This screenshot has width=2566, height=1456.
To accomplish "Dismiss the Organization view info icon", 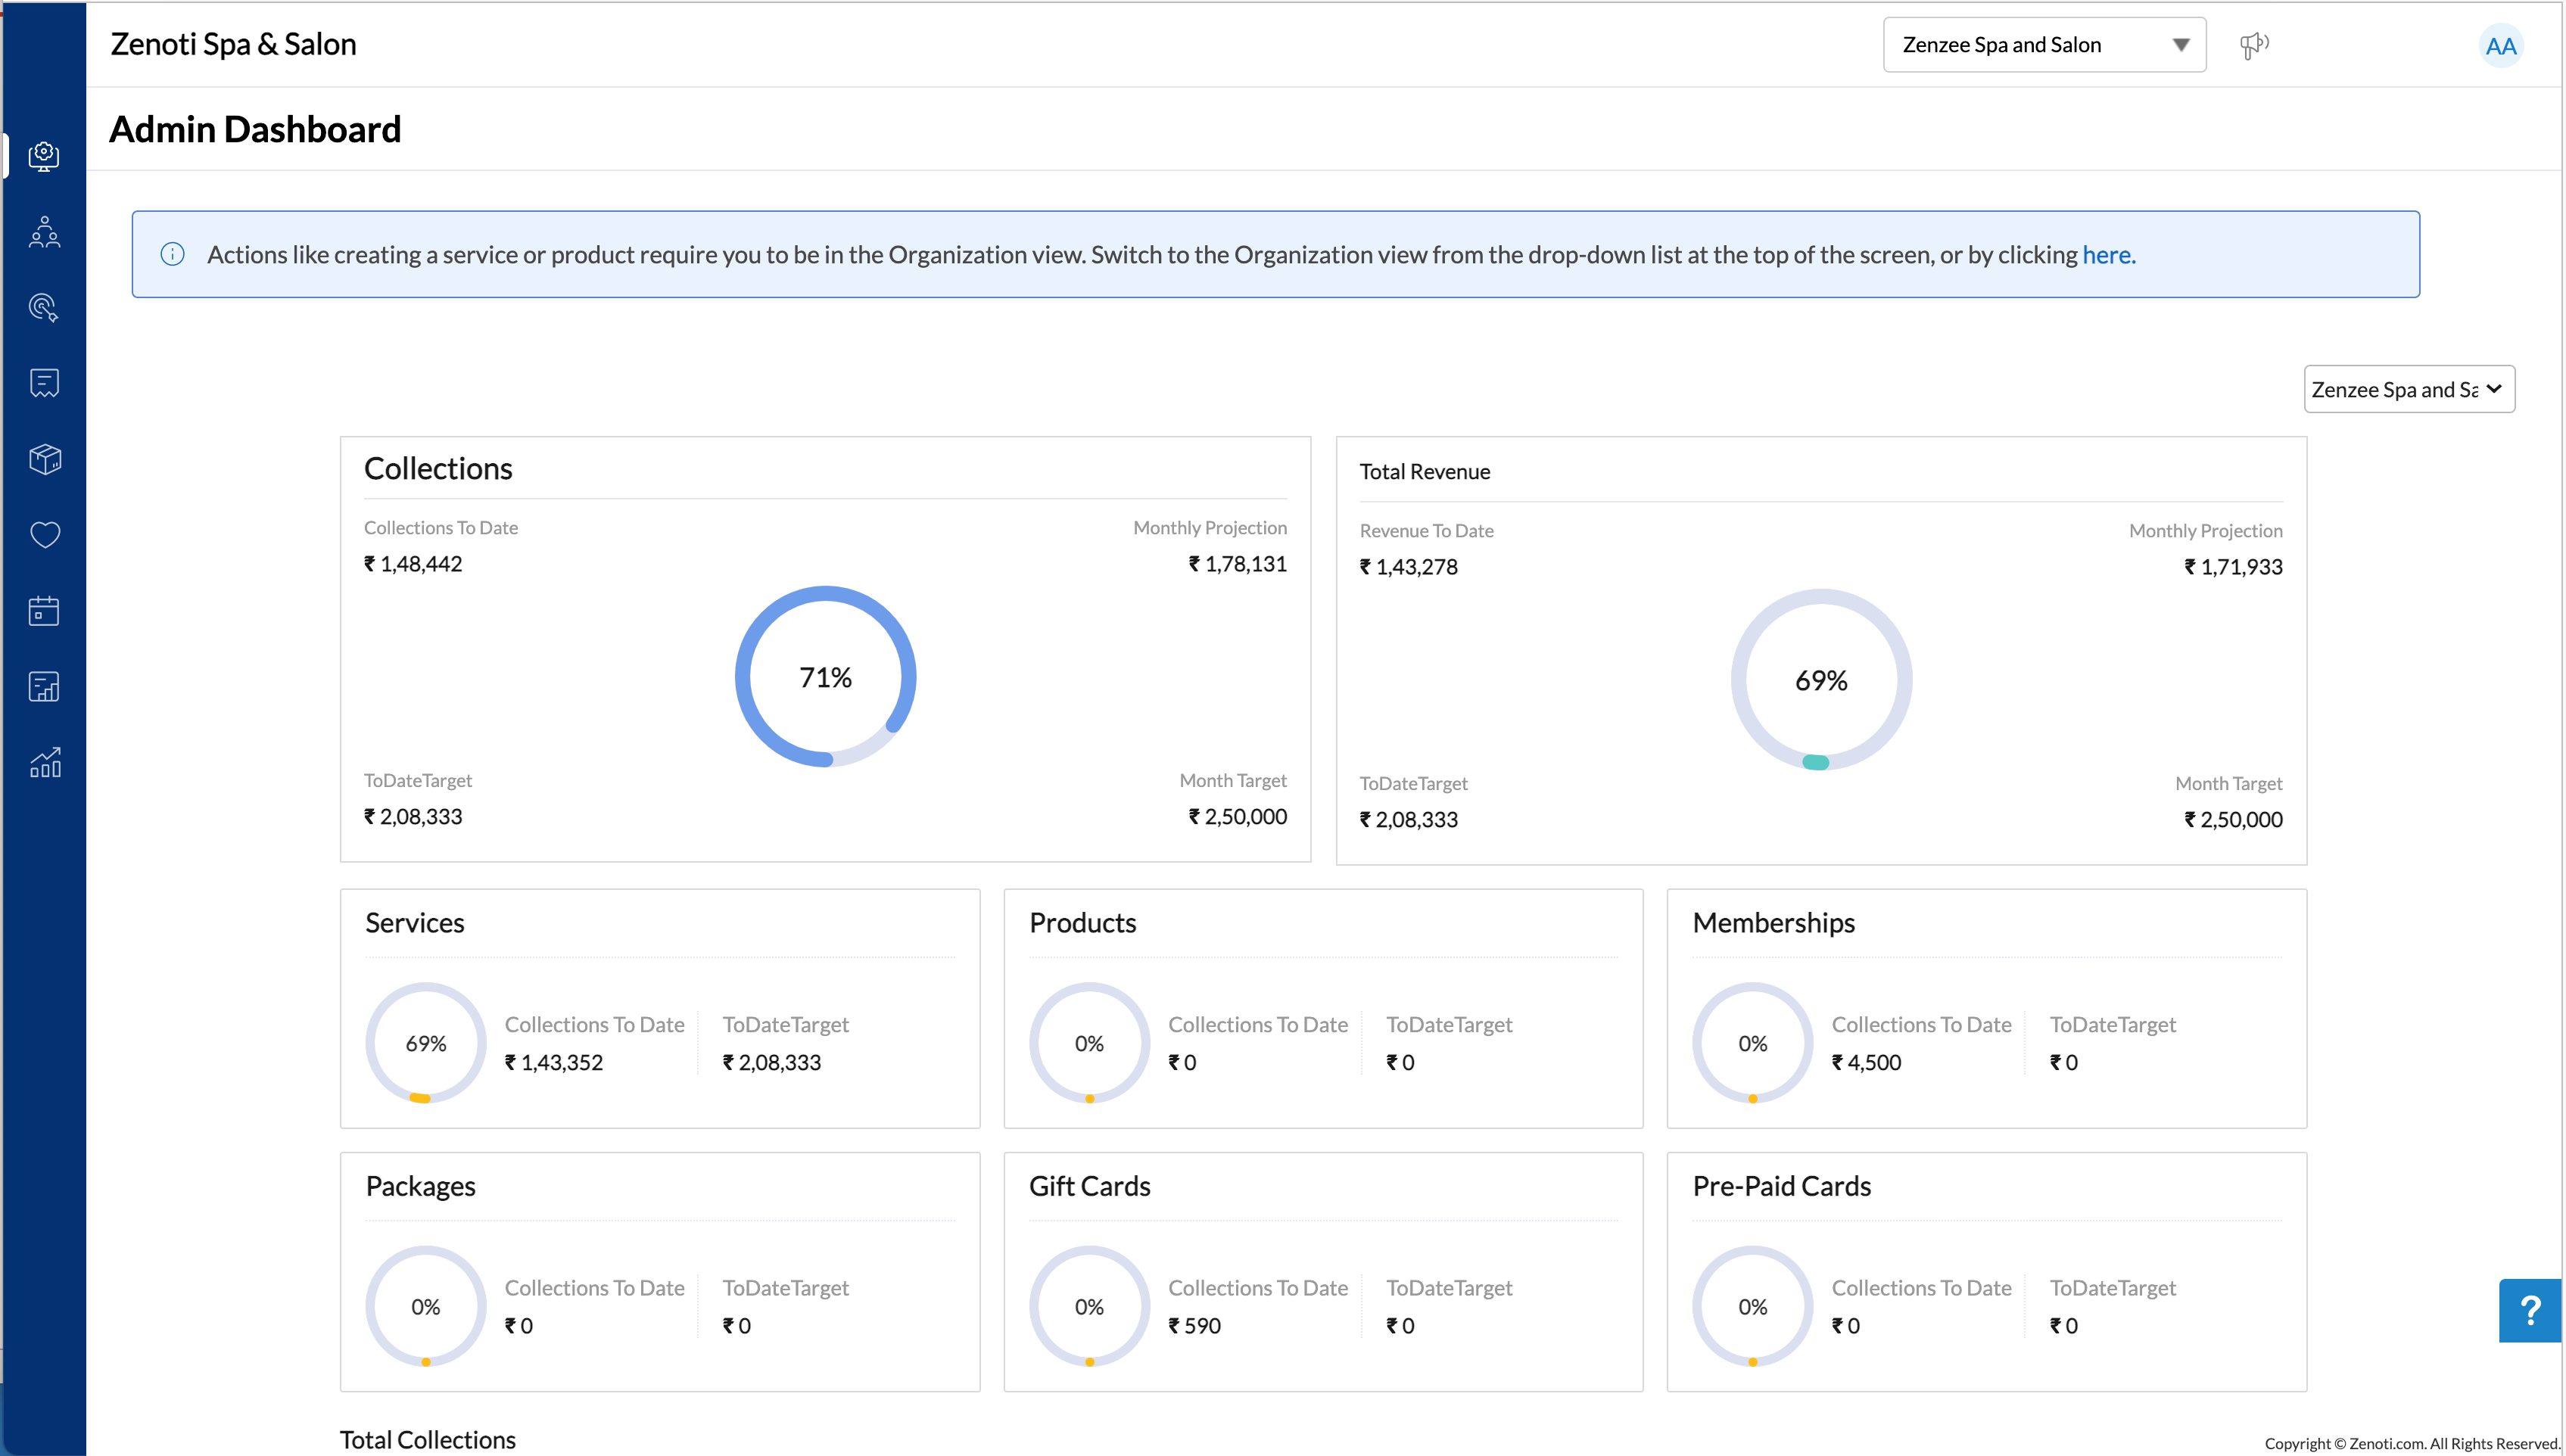I will (x=173, y=254).
